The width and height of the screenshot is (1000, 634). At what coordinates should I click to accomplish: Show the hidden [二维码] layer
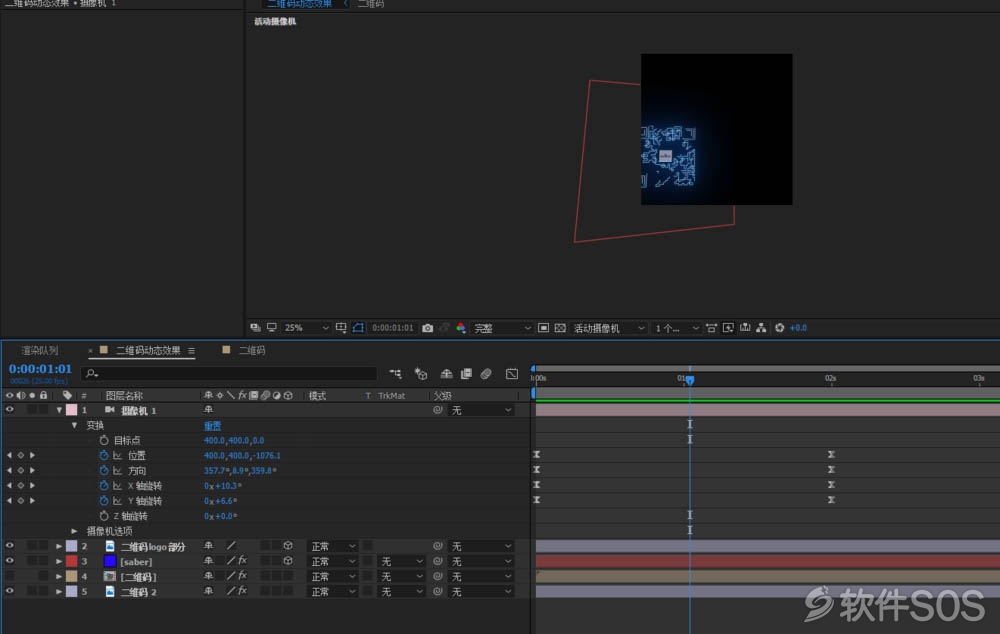(9, 577)
